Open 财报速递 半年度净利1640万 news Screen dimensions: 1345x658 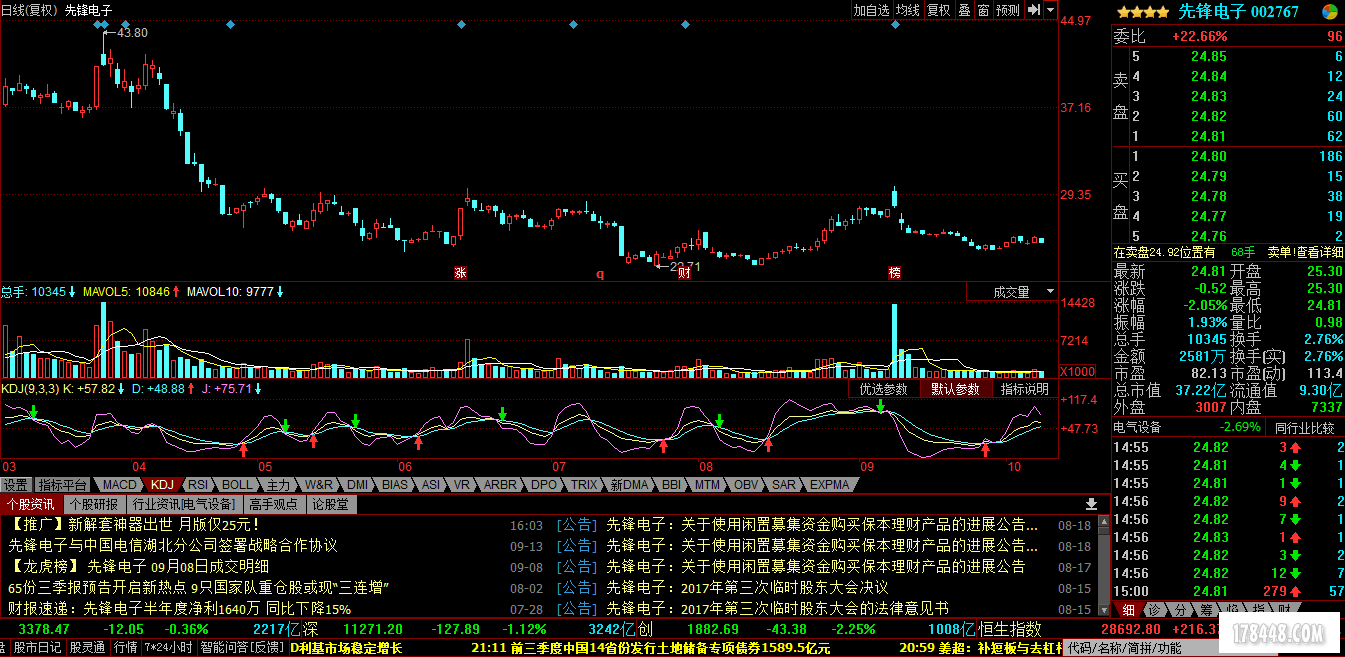pyautogui.click(x=180, y=608)
